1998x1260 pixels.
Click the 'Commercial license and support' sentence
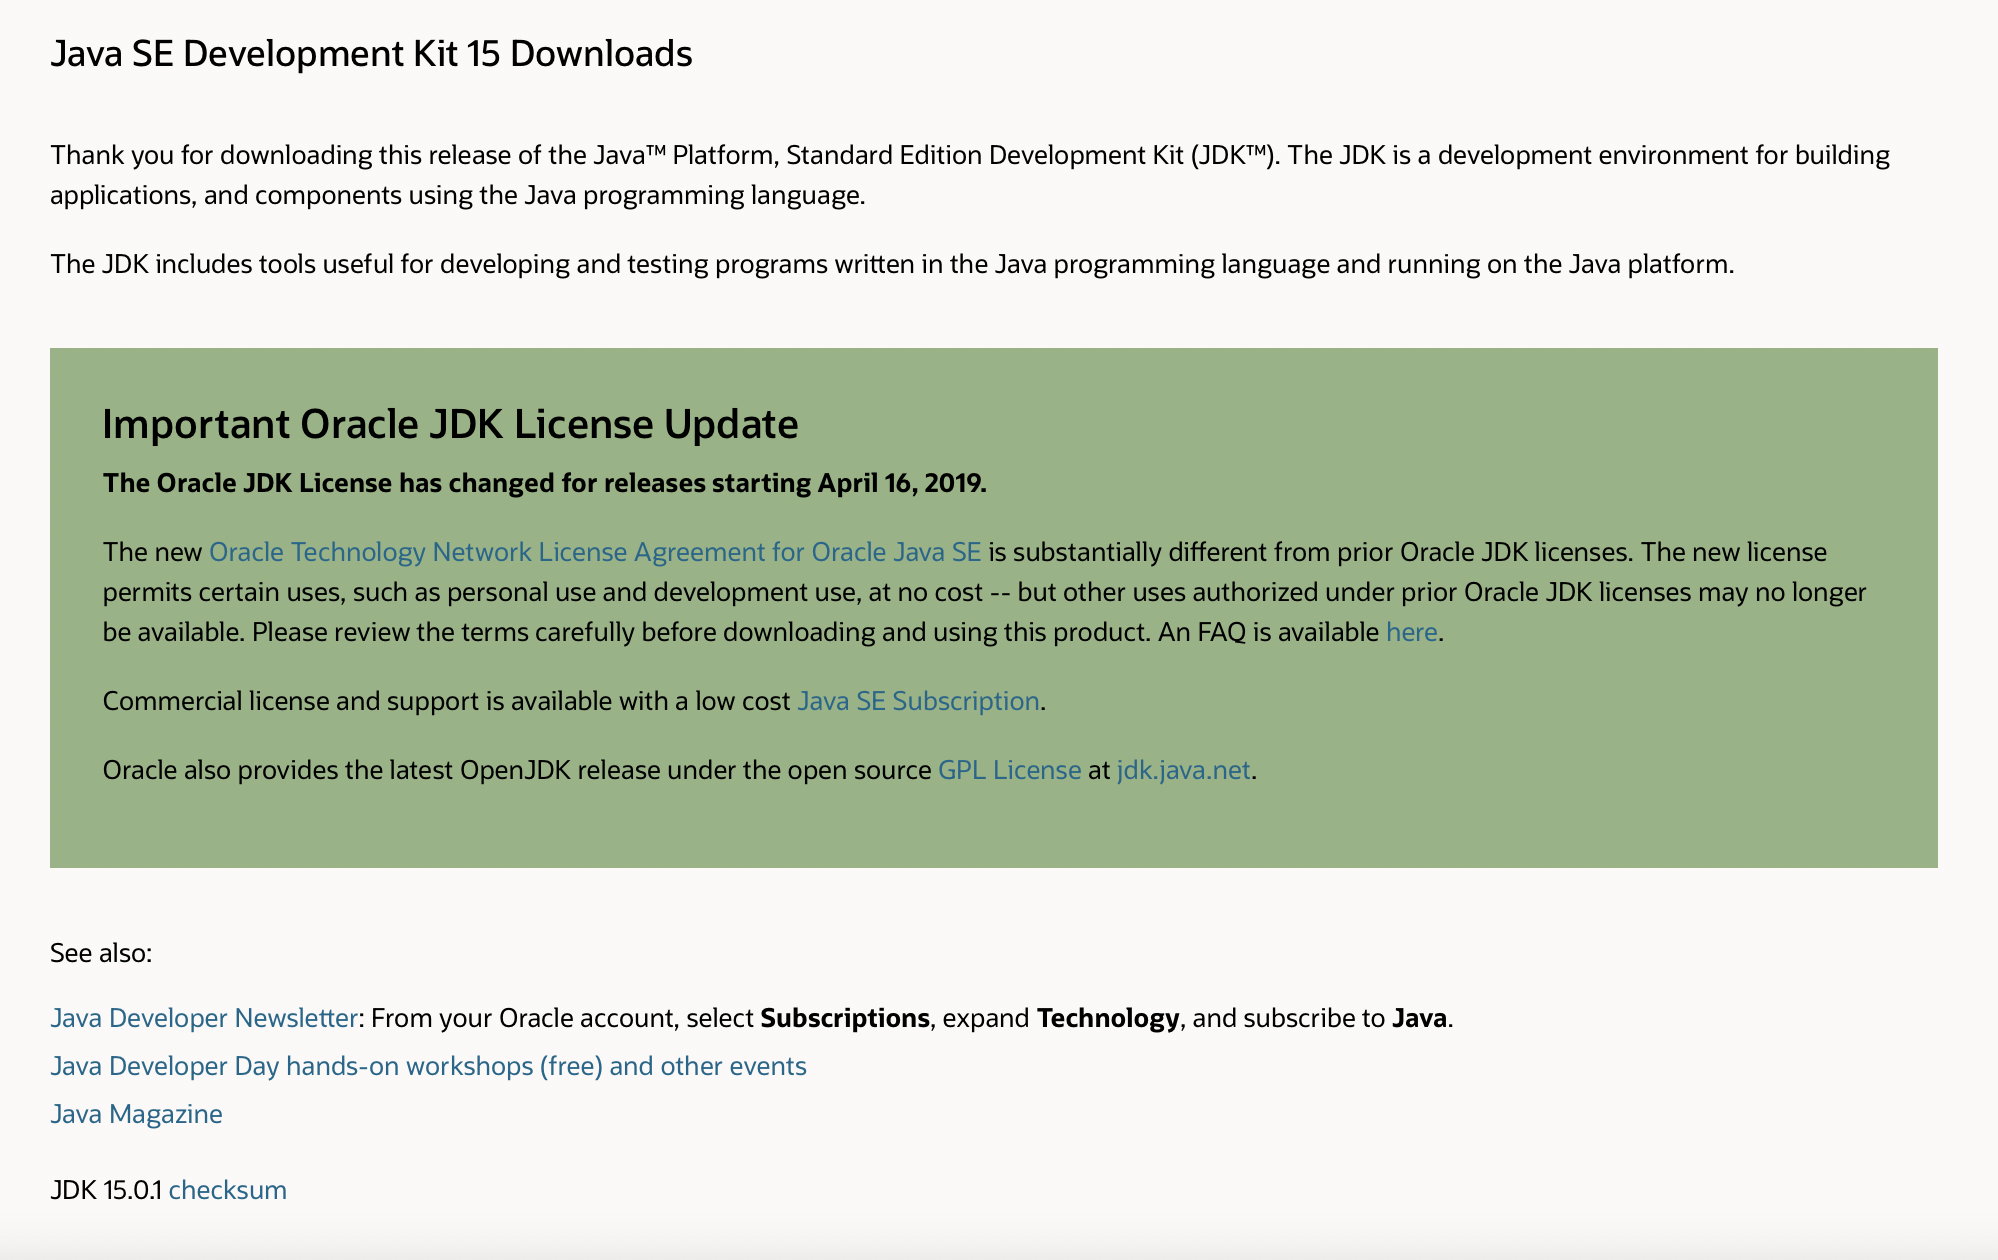pos(446,701)
